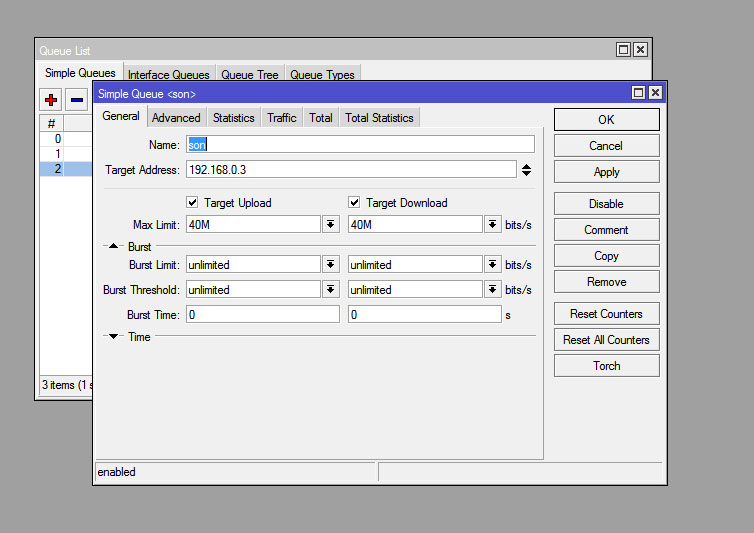Uncheck the Target Download checkbox
The image size is (754, 533).
click(x=354, y=202)
